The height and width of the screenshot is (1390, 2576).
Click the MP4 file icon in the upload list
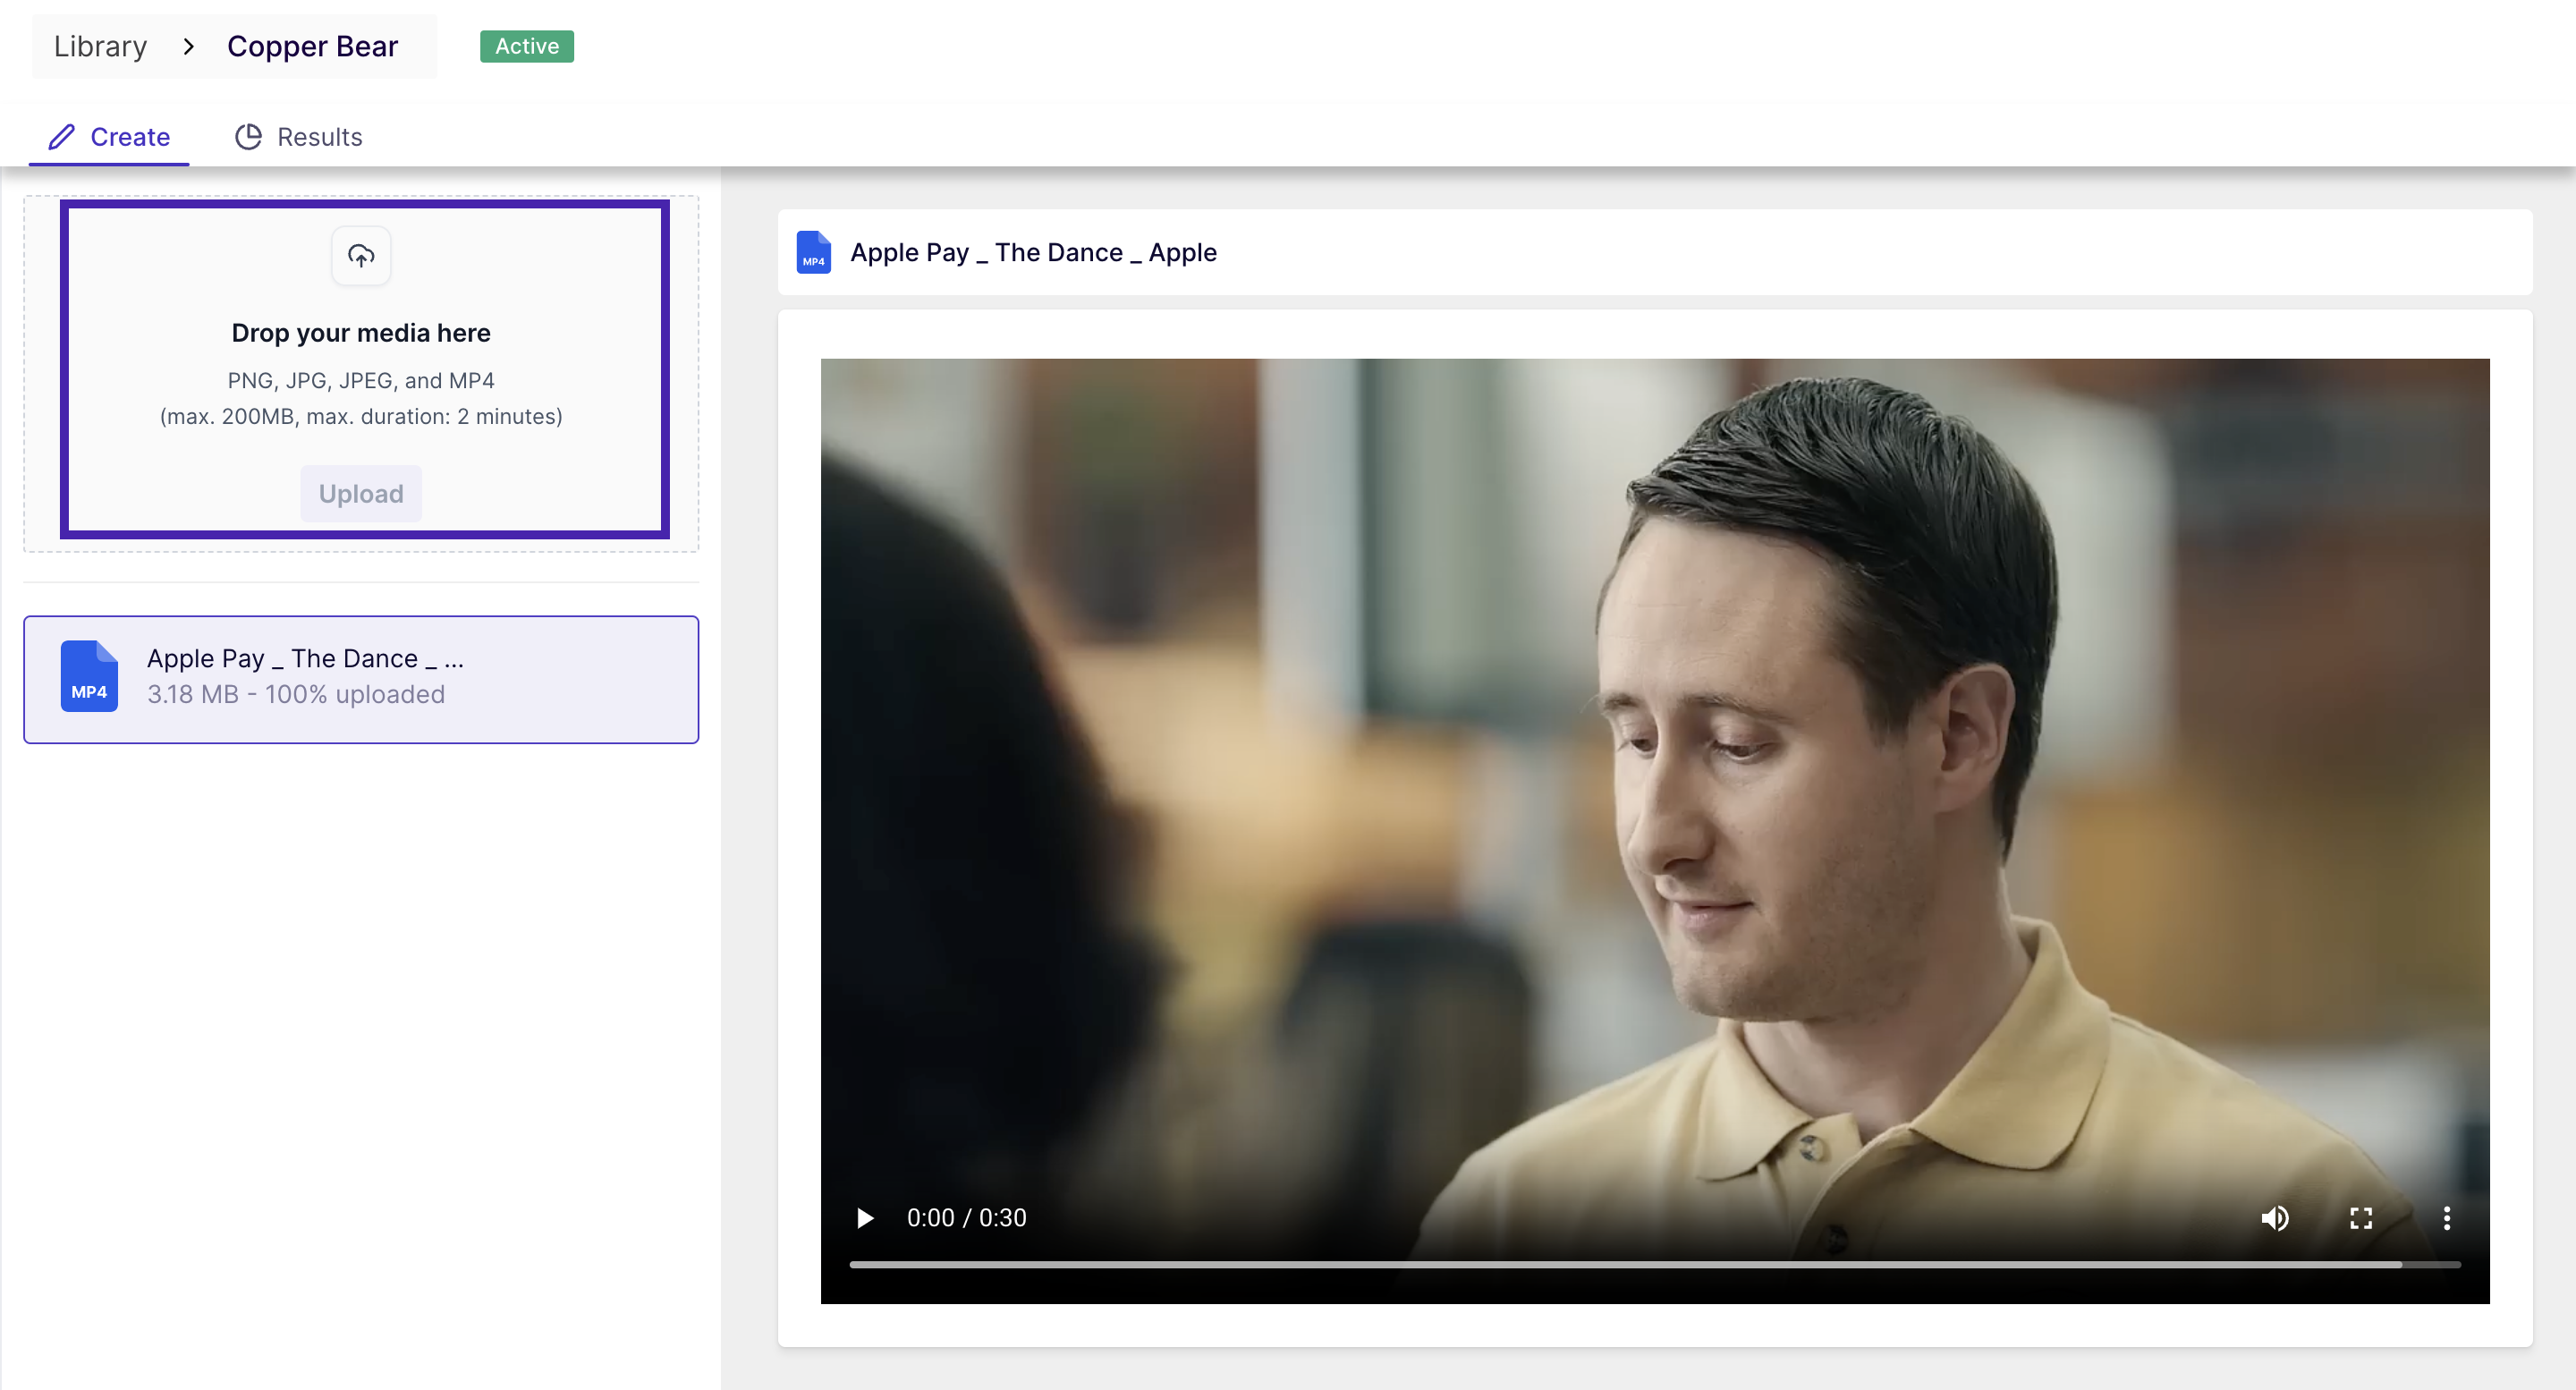tap(89, 676)
